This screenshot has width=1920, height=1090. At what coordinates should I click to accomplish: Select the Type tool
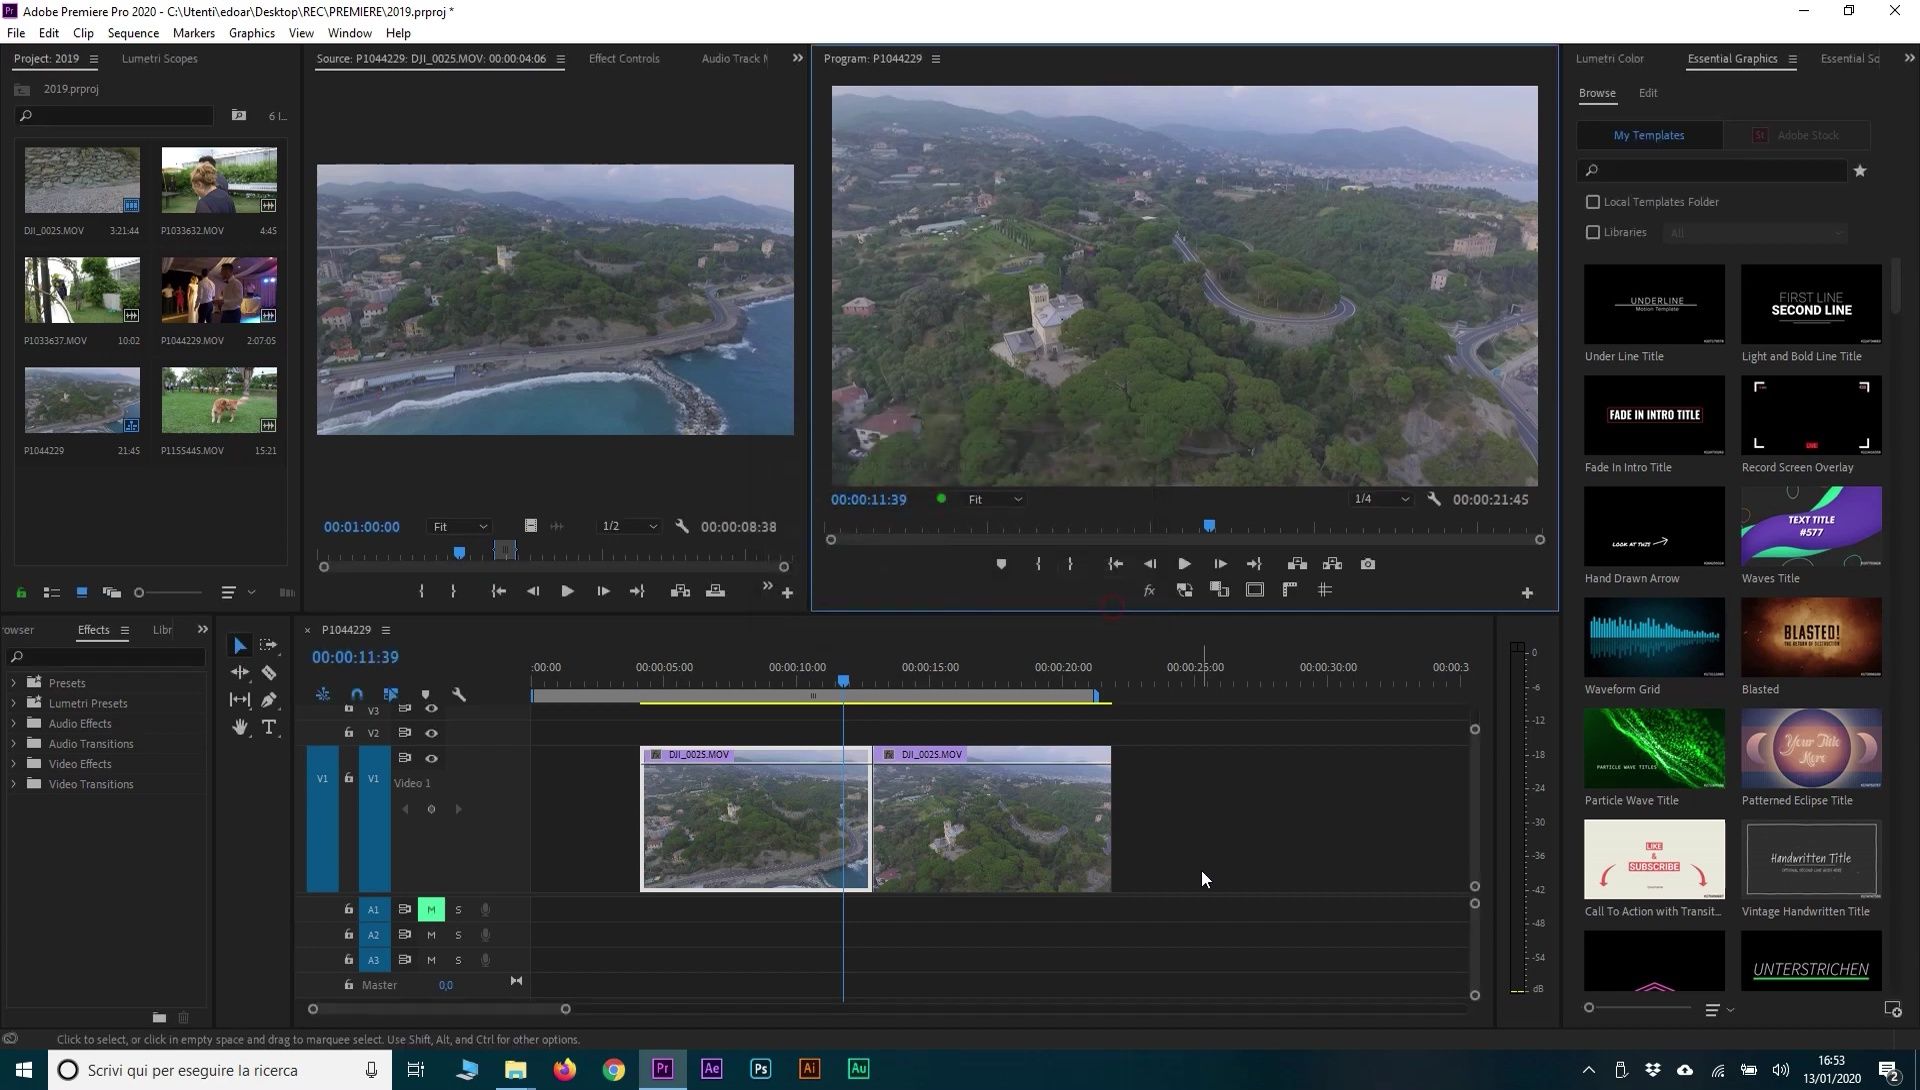point(269,727)
